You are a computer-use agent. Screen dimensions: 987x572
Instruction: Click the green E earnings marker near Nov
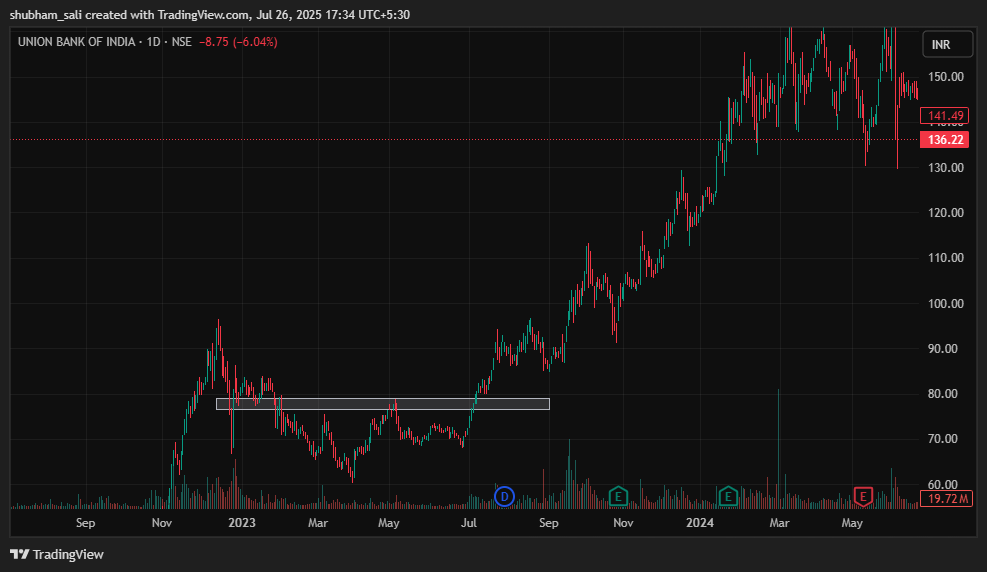tap(618, 496)
